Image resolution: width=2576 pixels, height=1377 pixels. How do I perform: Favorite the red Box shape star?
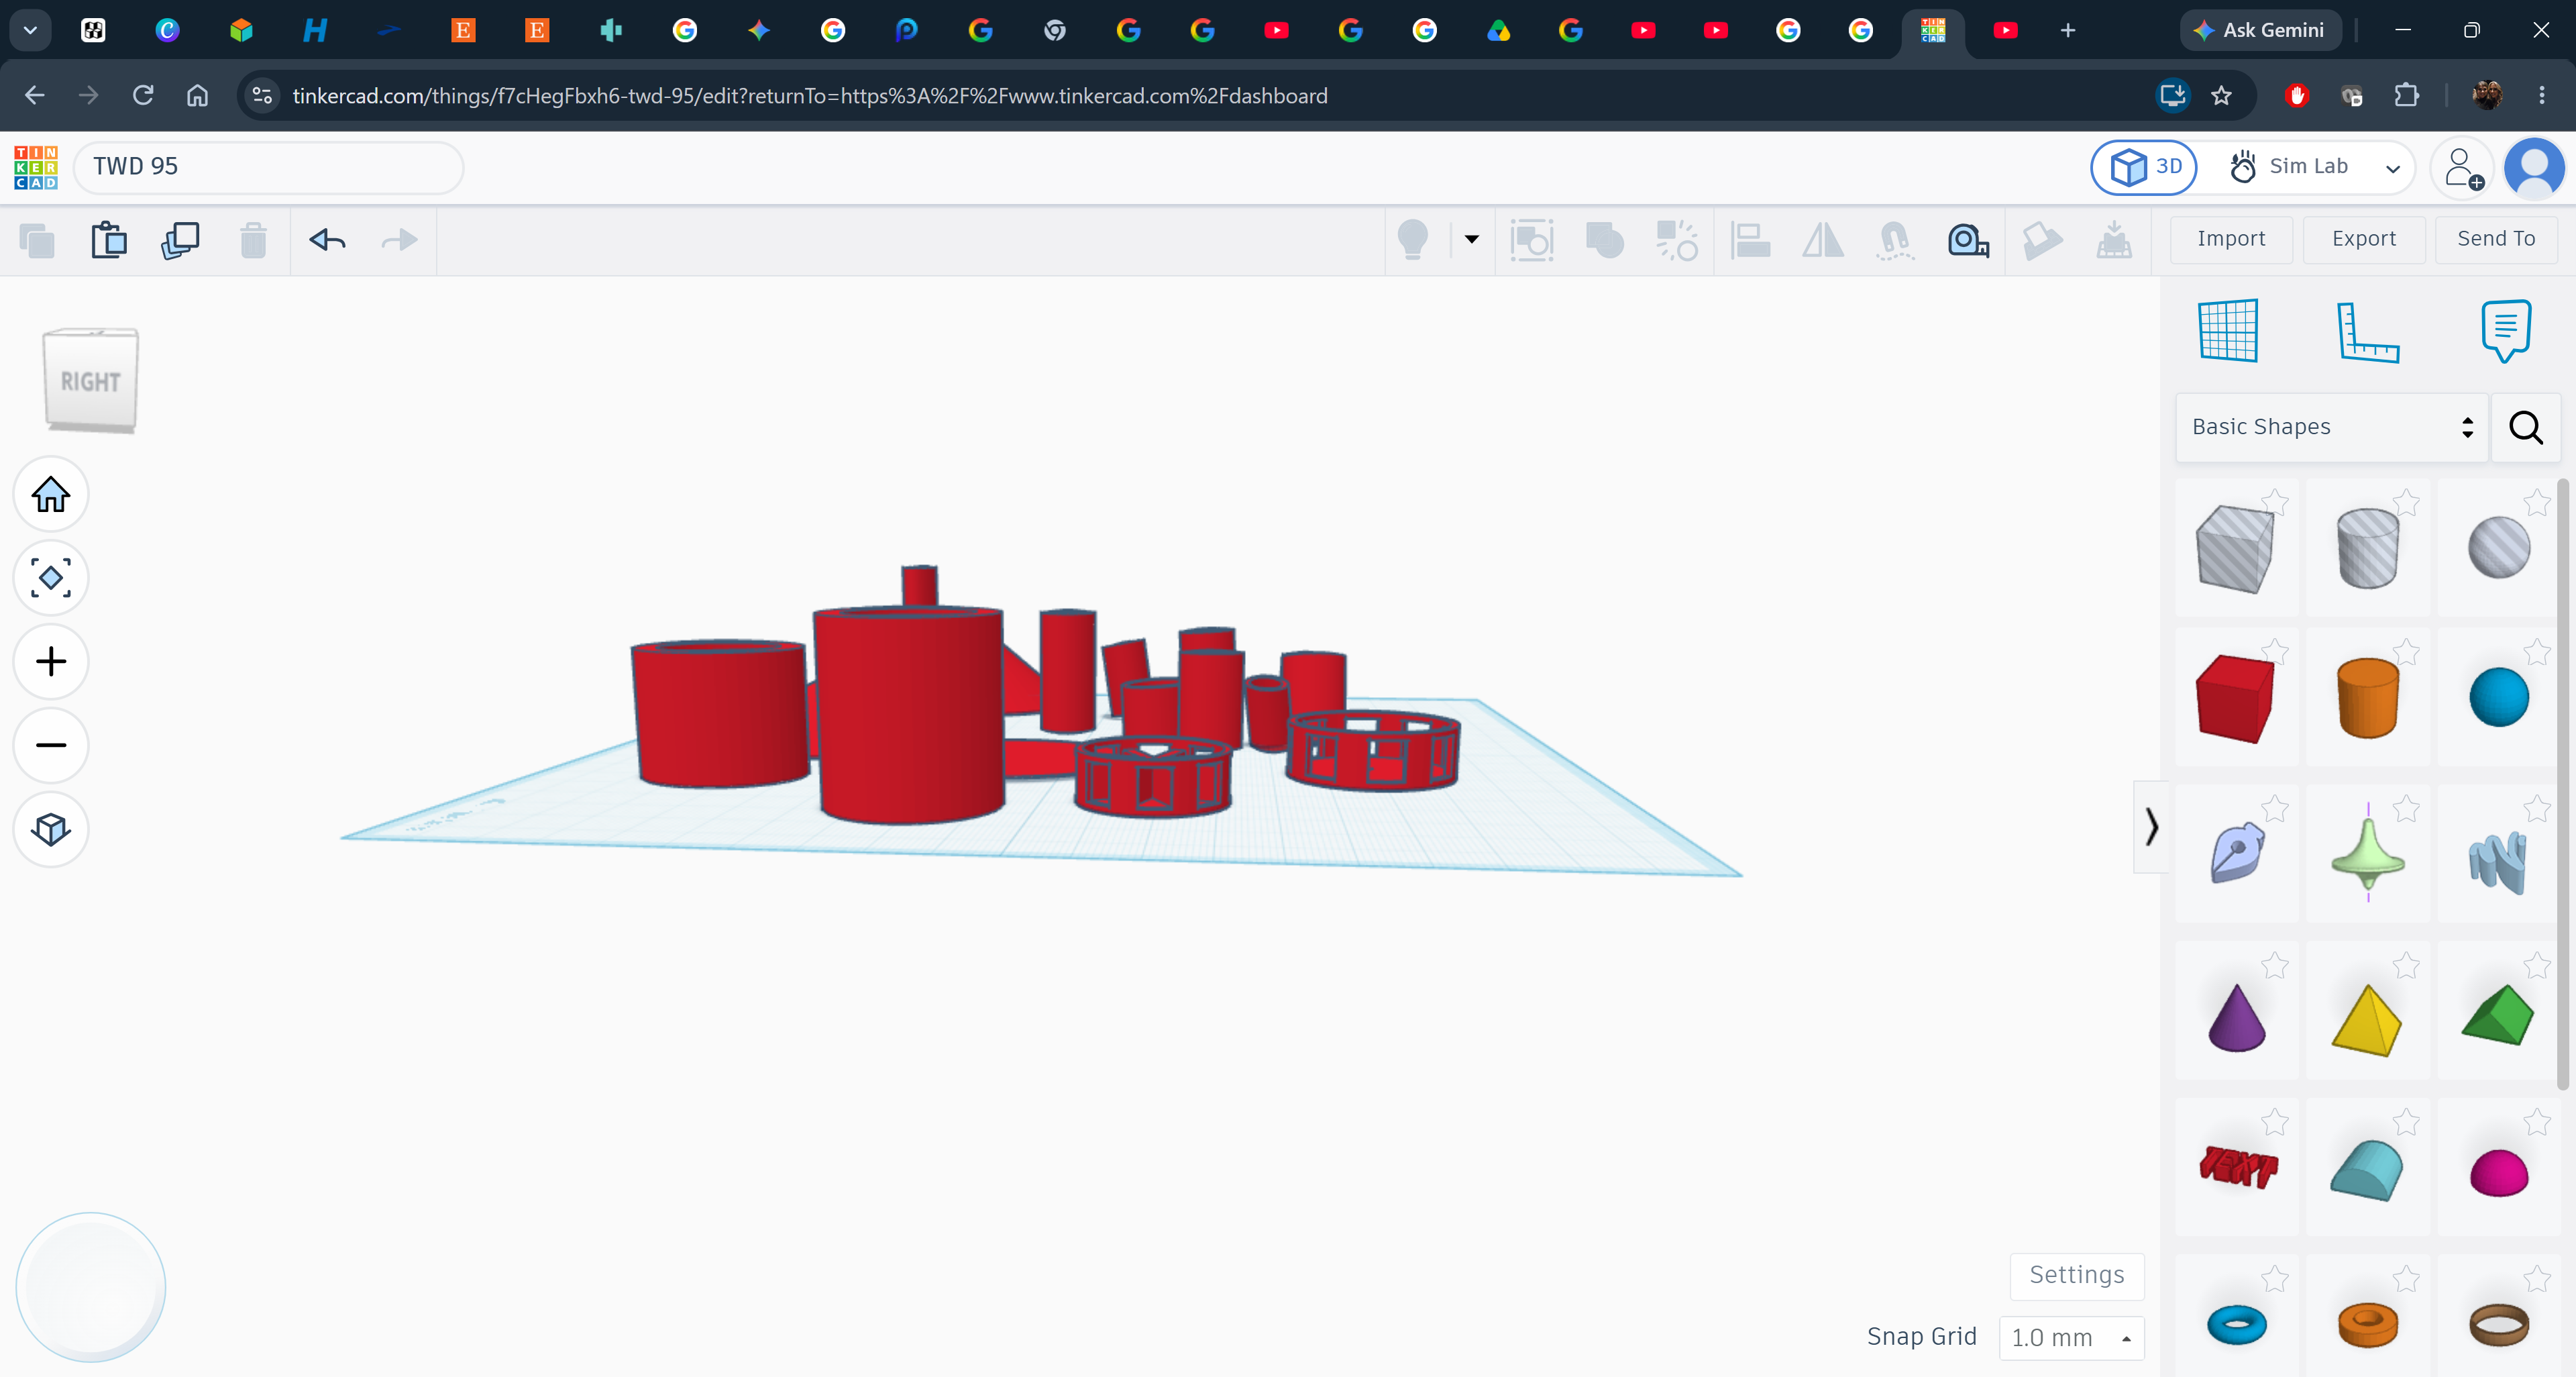tap(2275, 652)
